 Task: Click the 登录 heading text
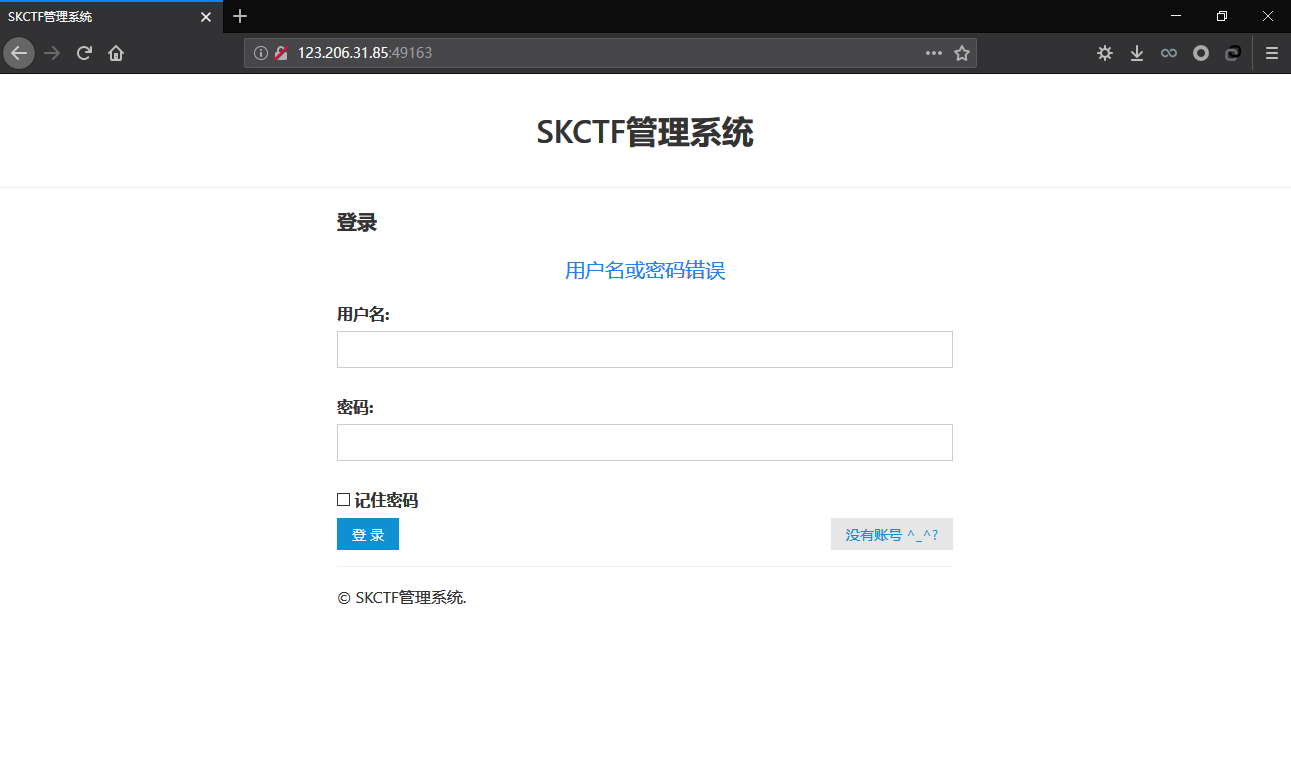(x=356, y=222)
